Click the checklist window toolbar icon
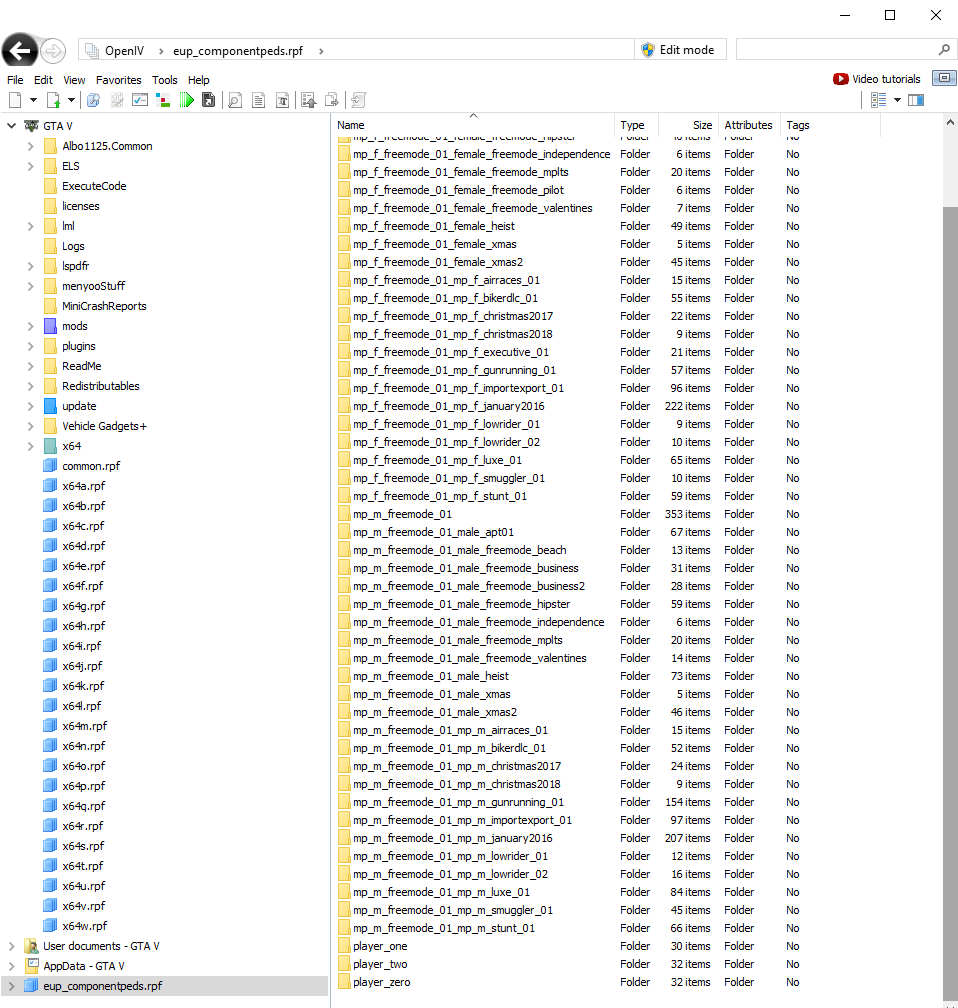958x1008 pixels. (x=140, y=100)
